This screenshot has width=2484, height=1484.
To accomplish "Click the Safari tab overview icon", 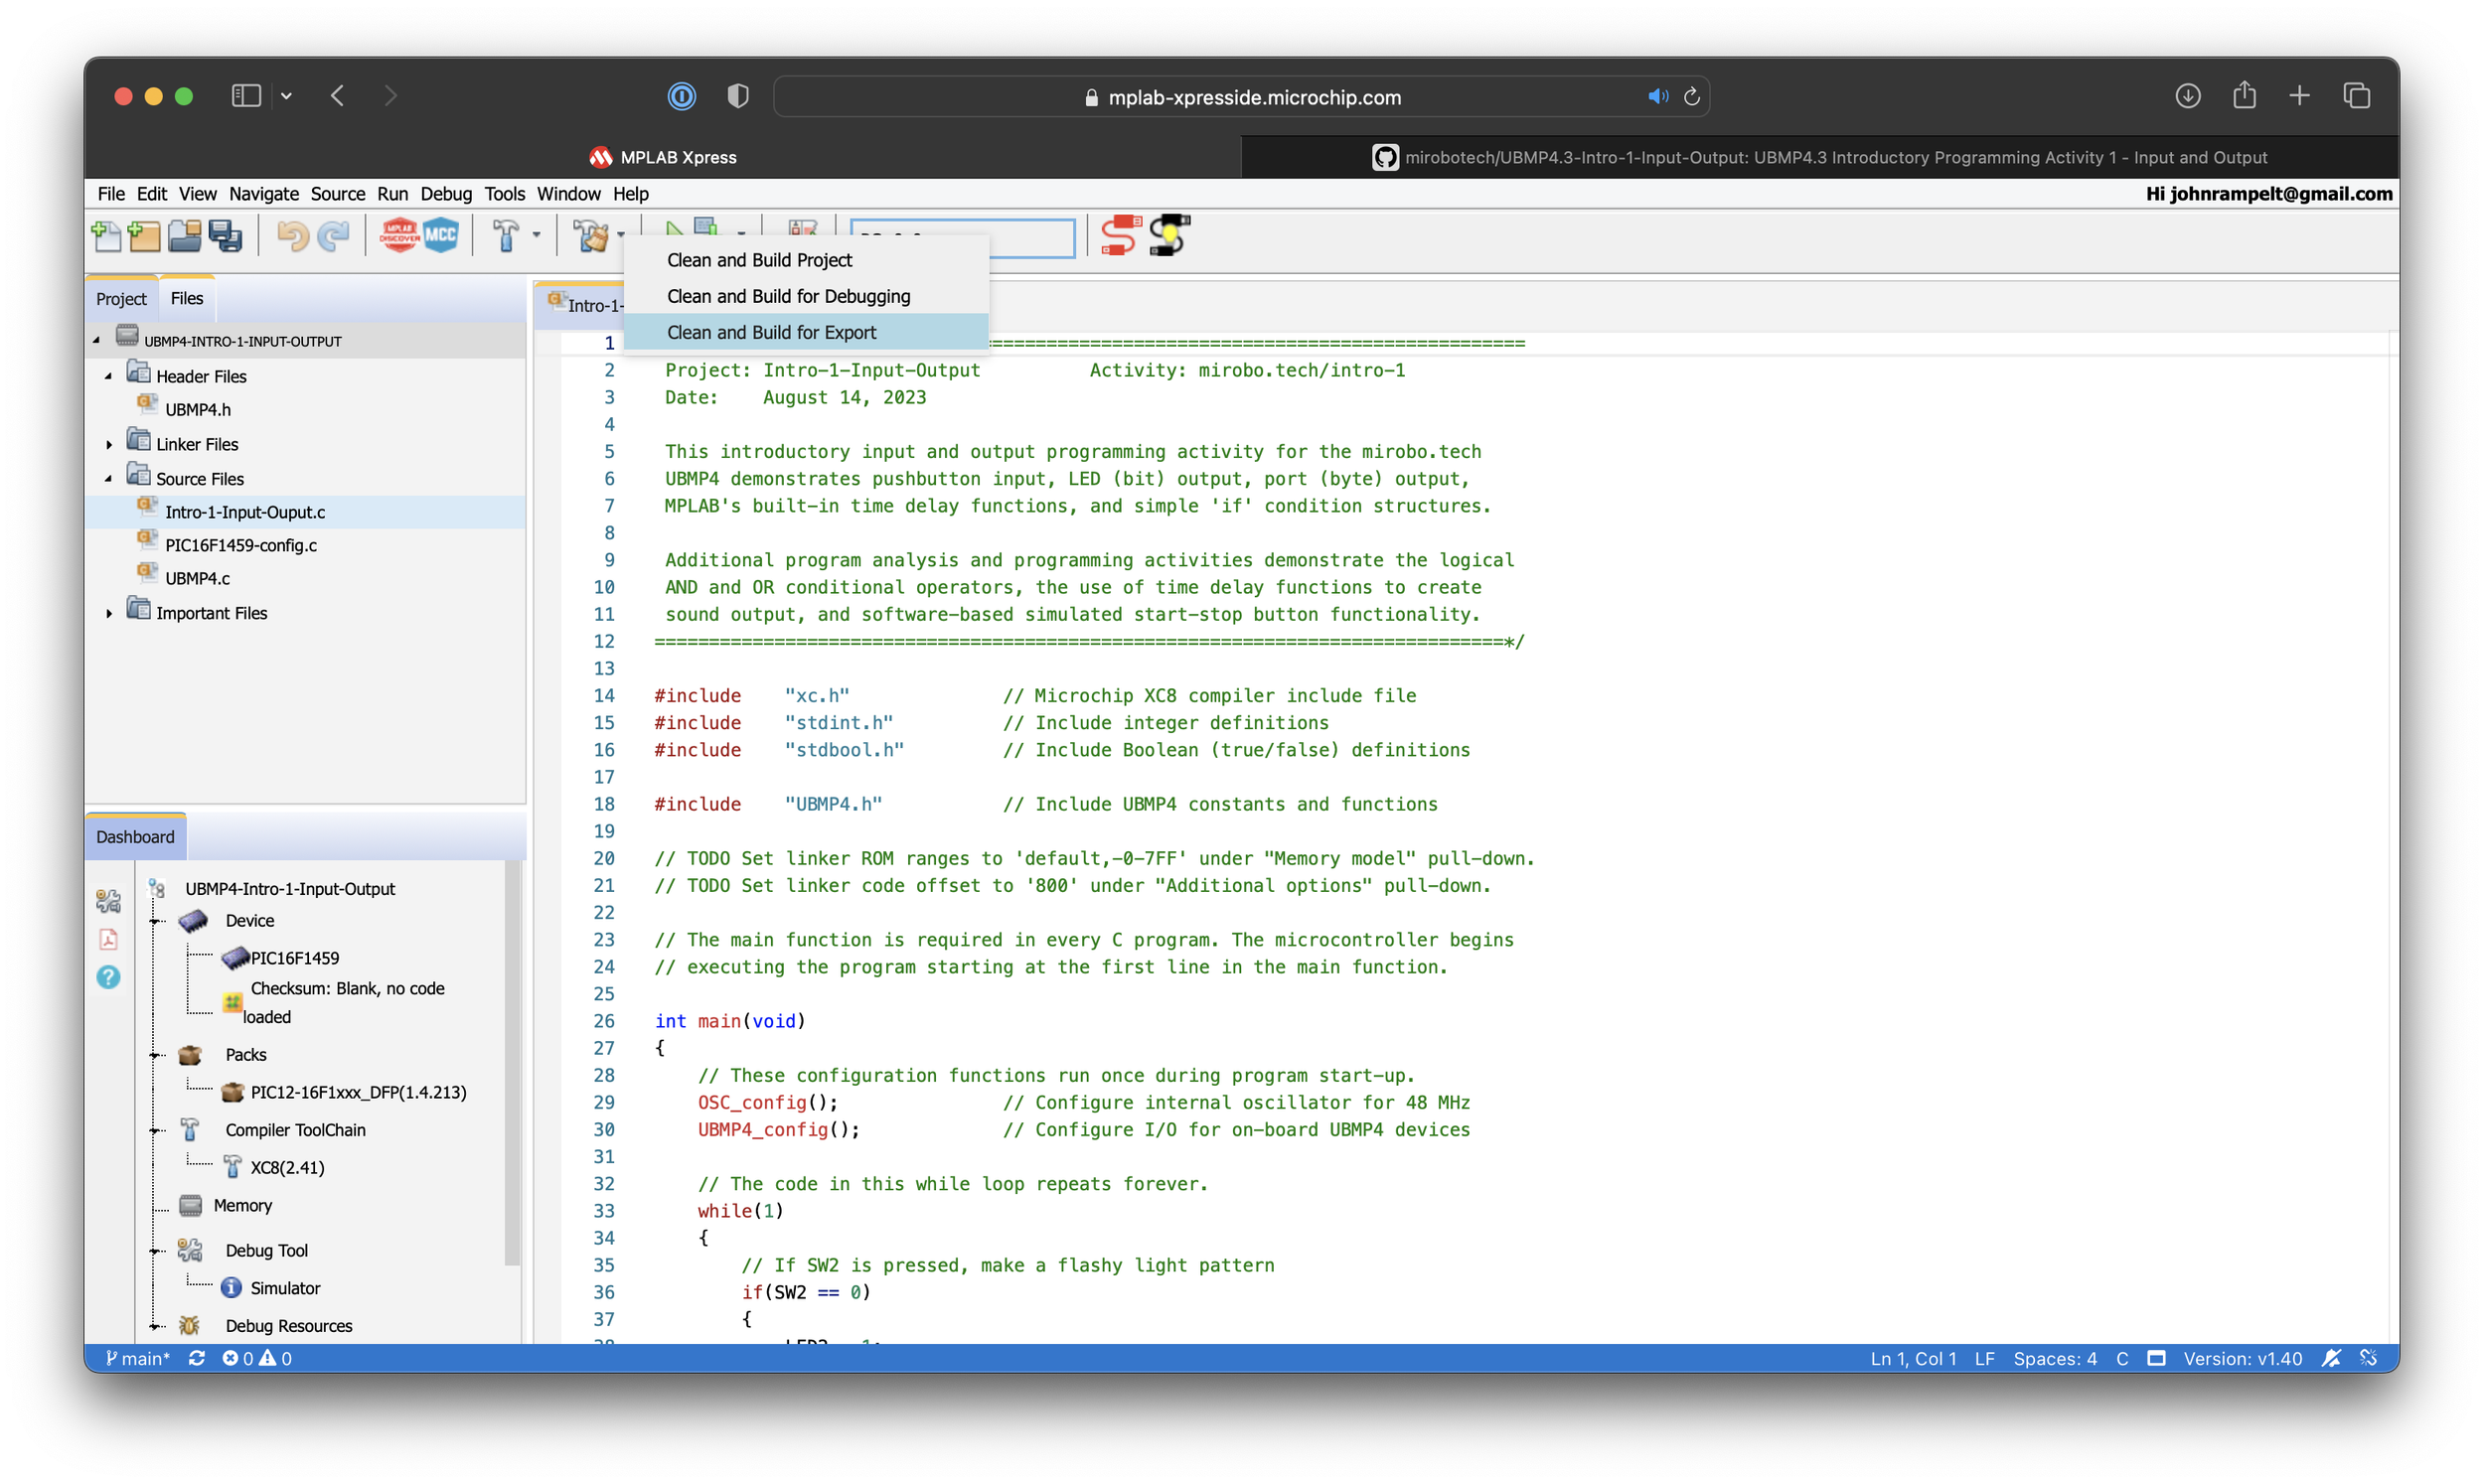I will pyautogui.click(x=2357, y=96).
